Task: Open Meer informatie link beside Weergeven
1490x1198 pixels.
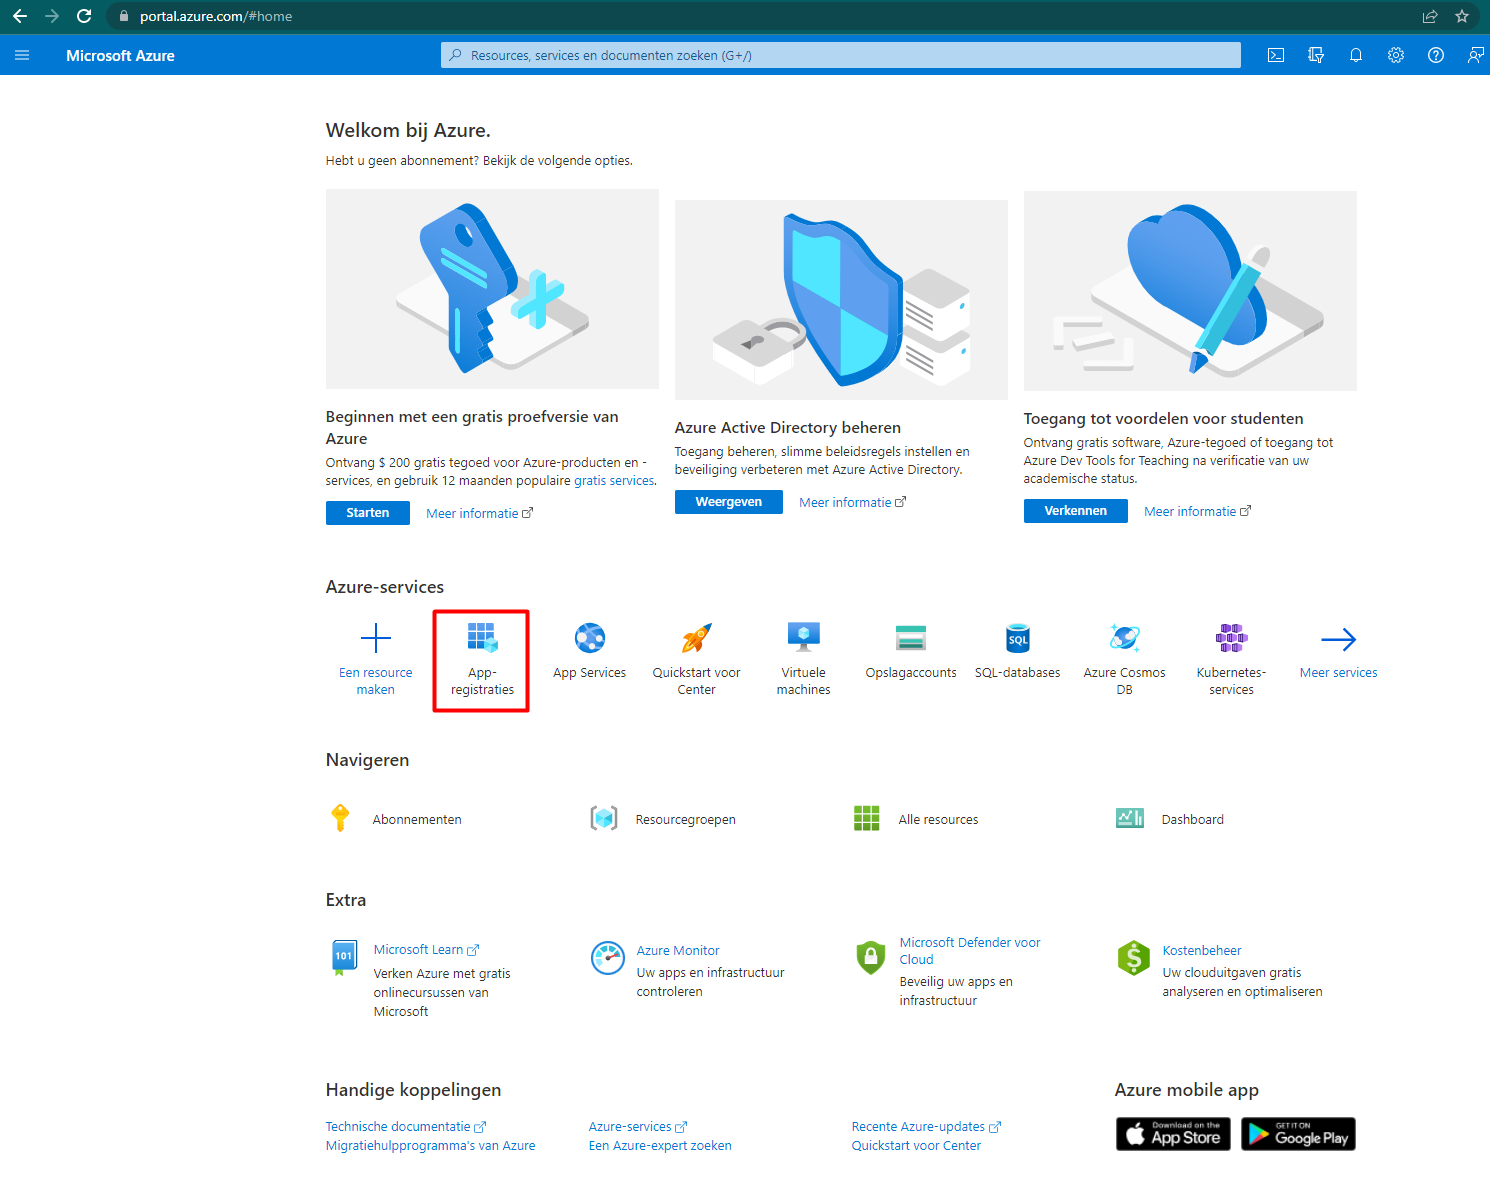Action: 853,502
